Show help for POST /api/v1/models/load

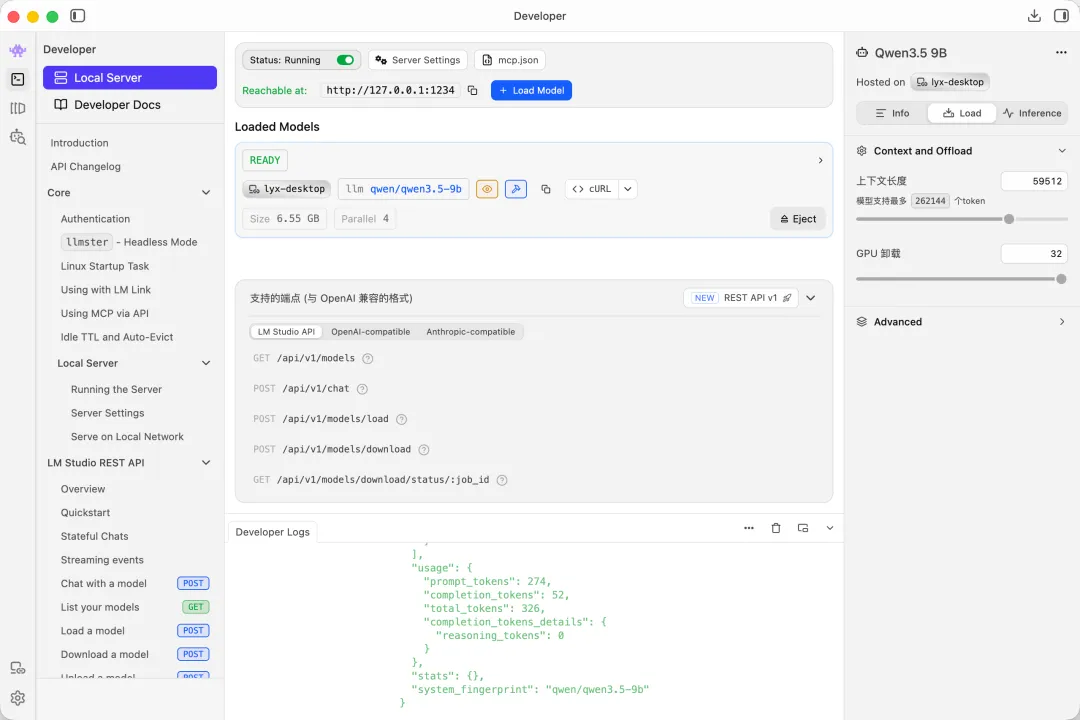402,419
